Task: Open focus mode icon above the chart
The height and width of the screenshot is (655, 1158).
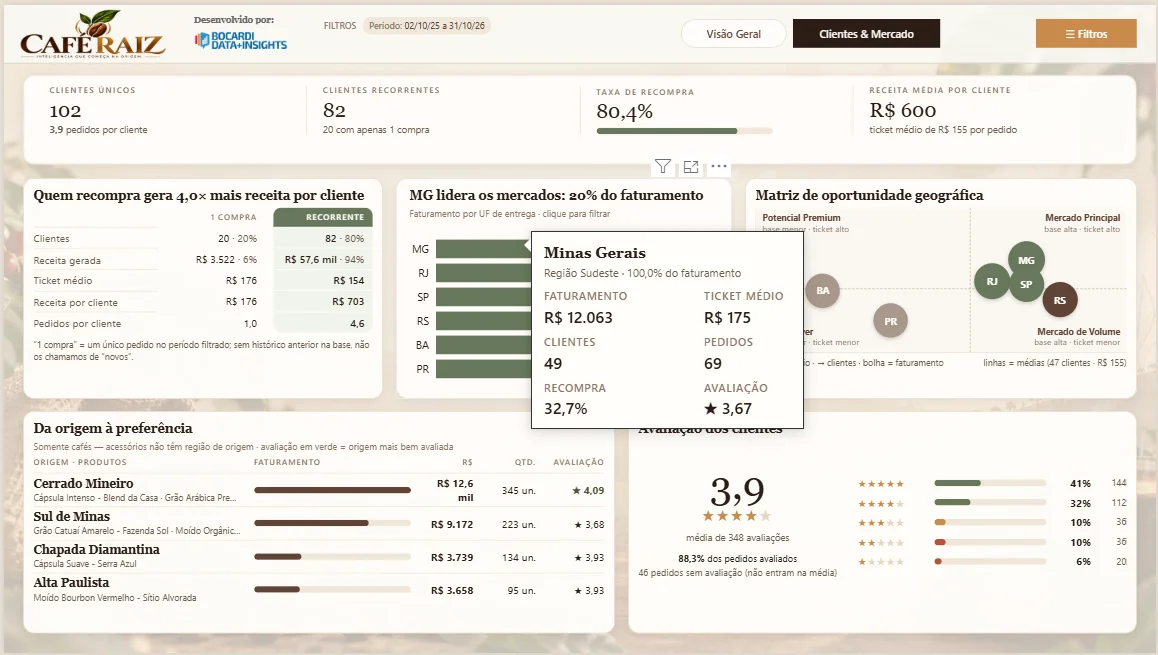Action: pos(691,167)
